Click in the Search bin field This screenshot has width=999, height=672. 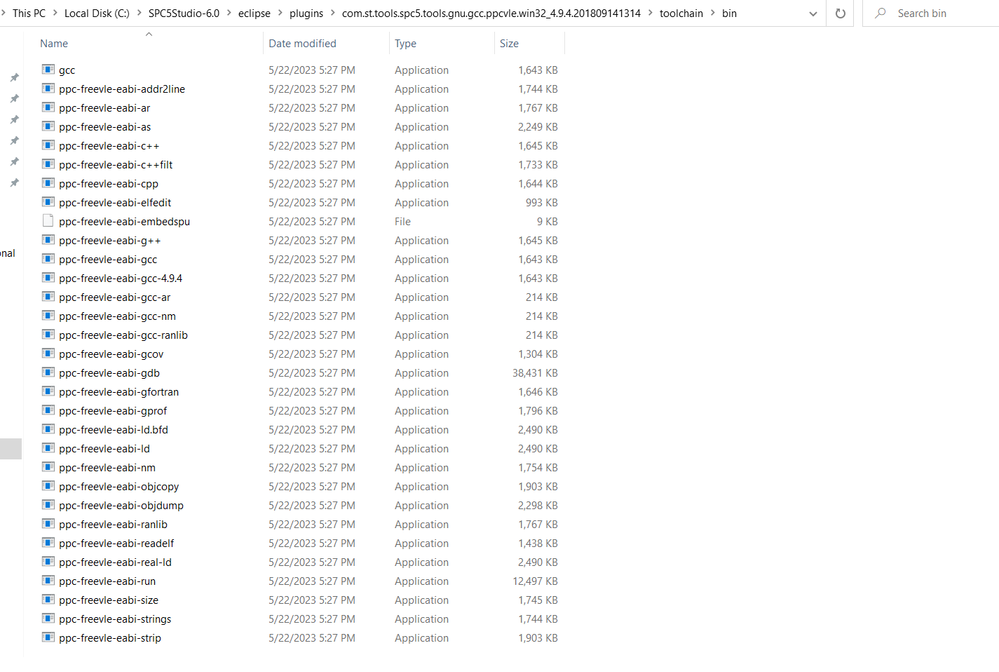click(x=931, y=13)
